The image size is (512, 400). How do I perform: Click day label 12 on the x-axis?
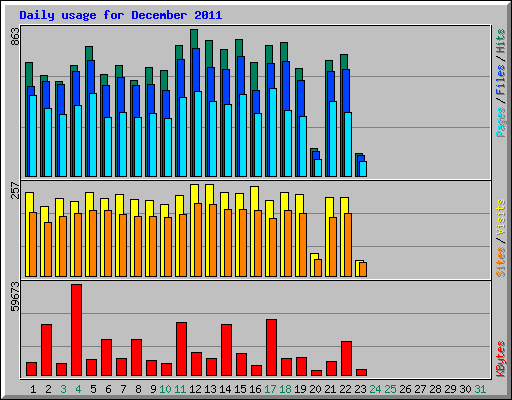[x=195, y=389]
